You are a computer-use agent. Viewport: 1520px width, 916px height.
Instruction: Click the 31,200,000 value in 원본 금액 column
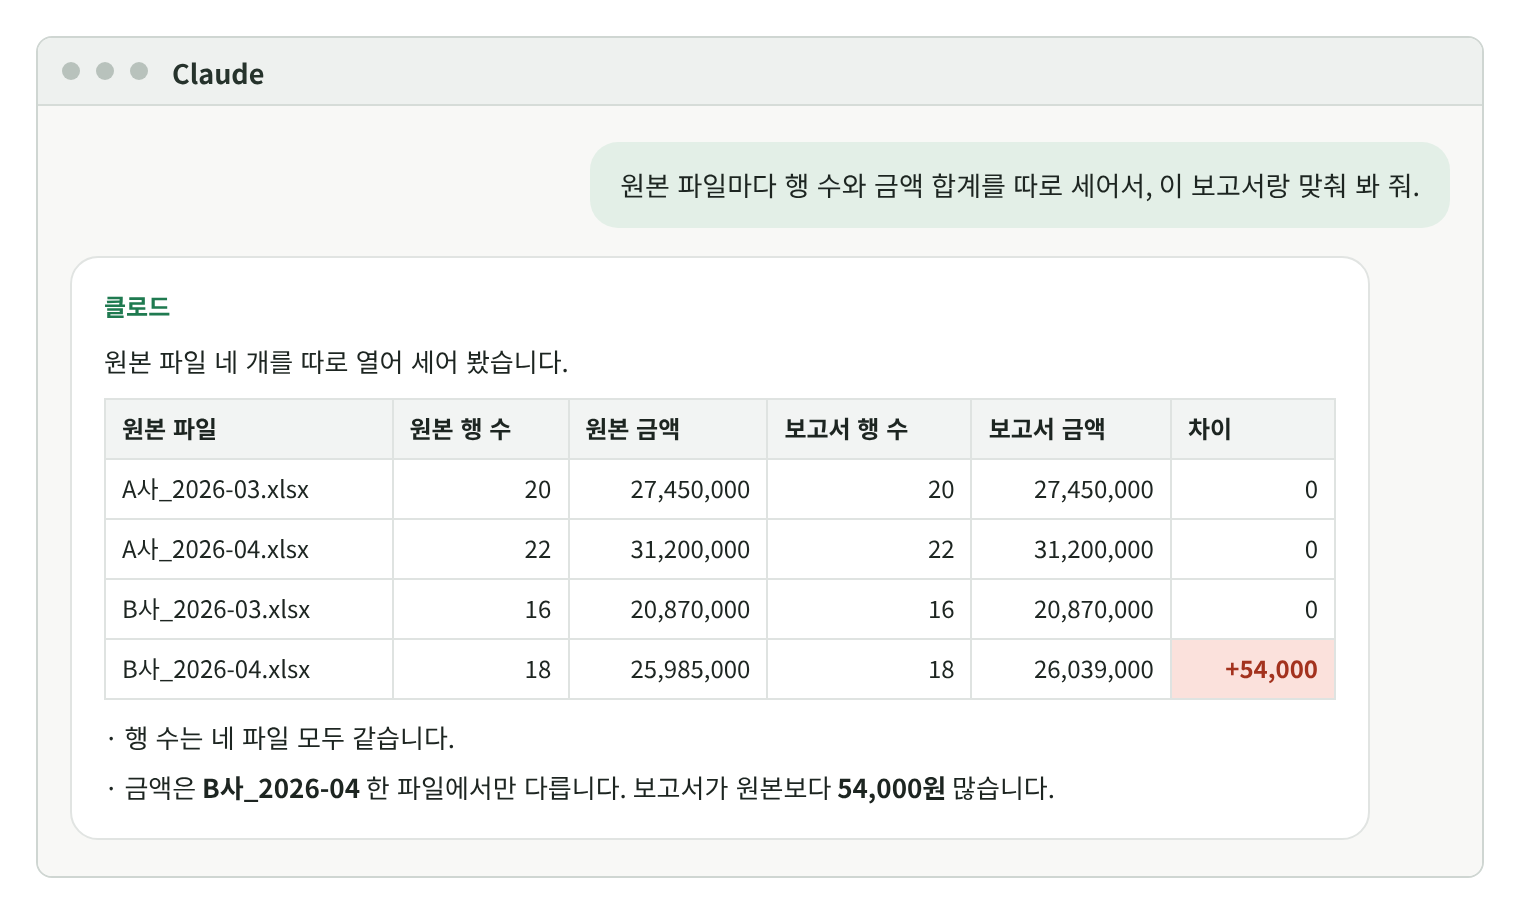690,549
